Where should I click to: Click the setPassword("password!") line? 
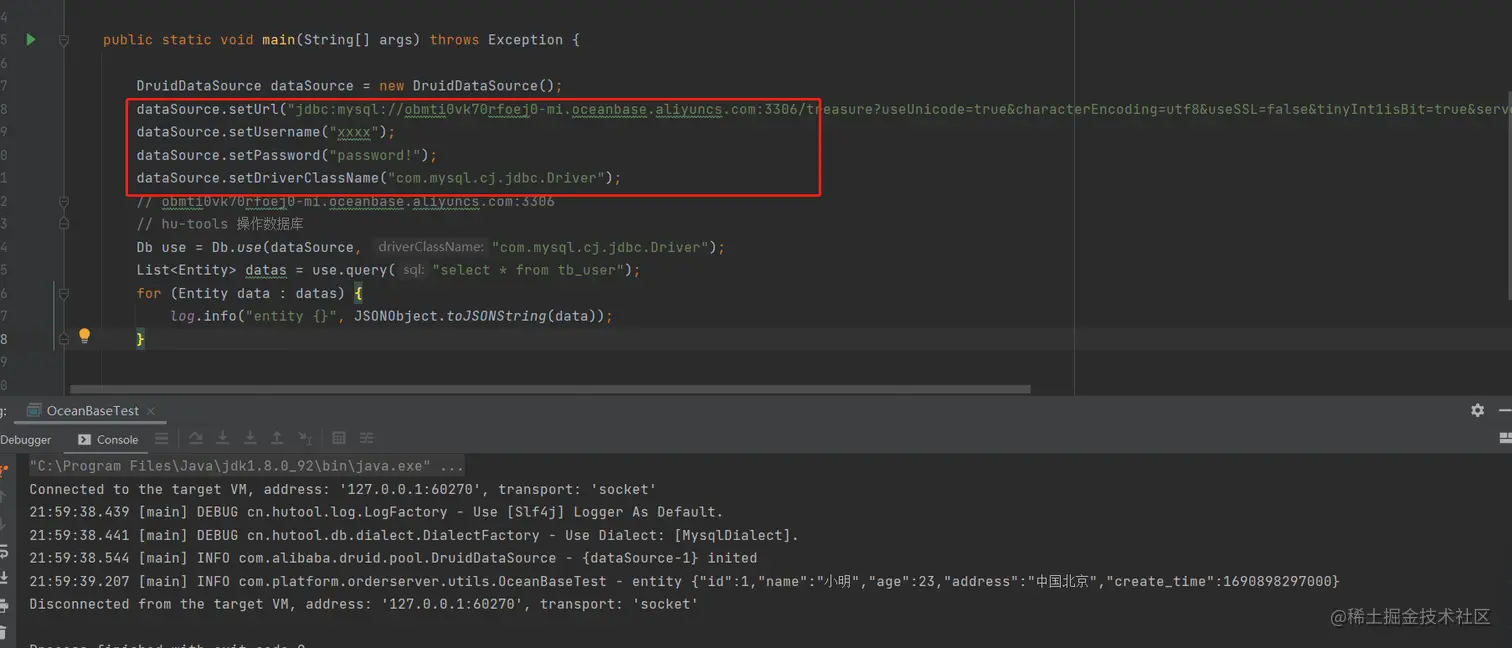287,155
